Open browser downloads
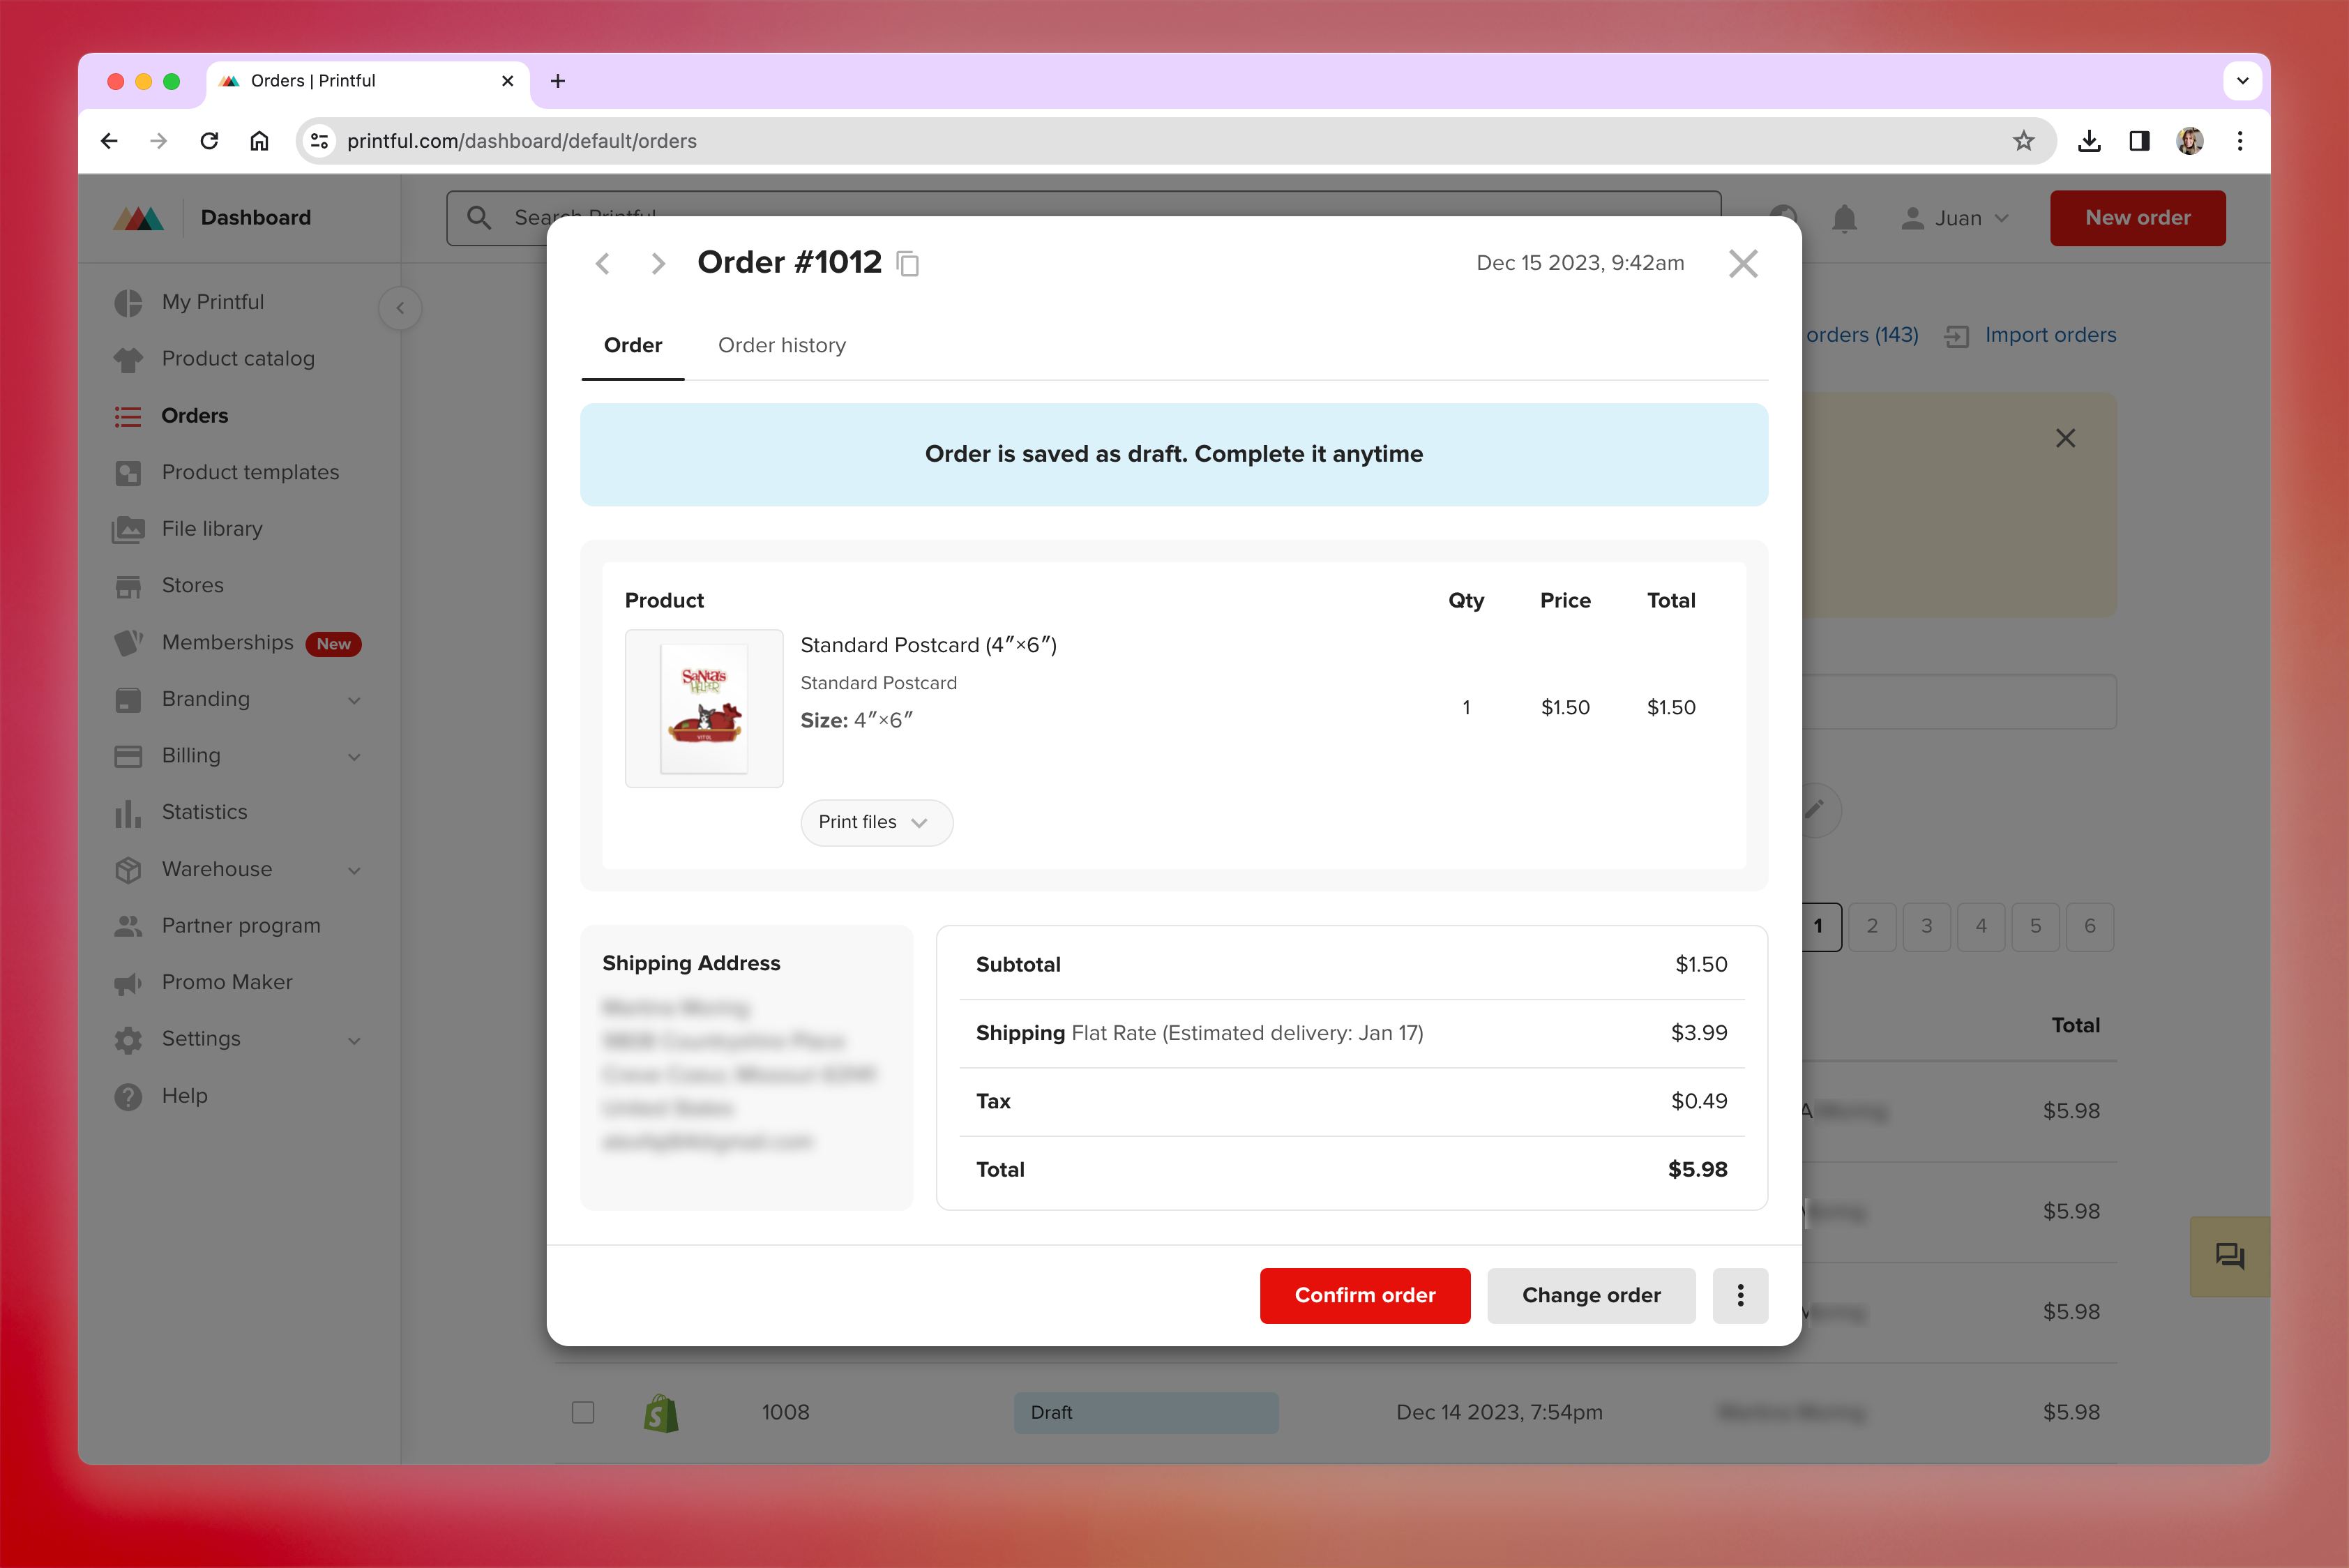2349x1568 pixels. point(2089,141)
